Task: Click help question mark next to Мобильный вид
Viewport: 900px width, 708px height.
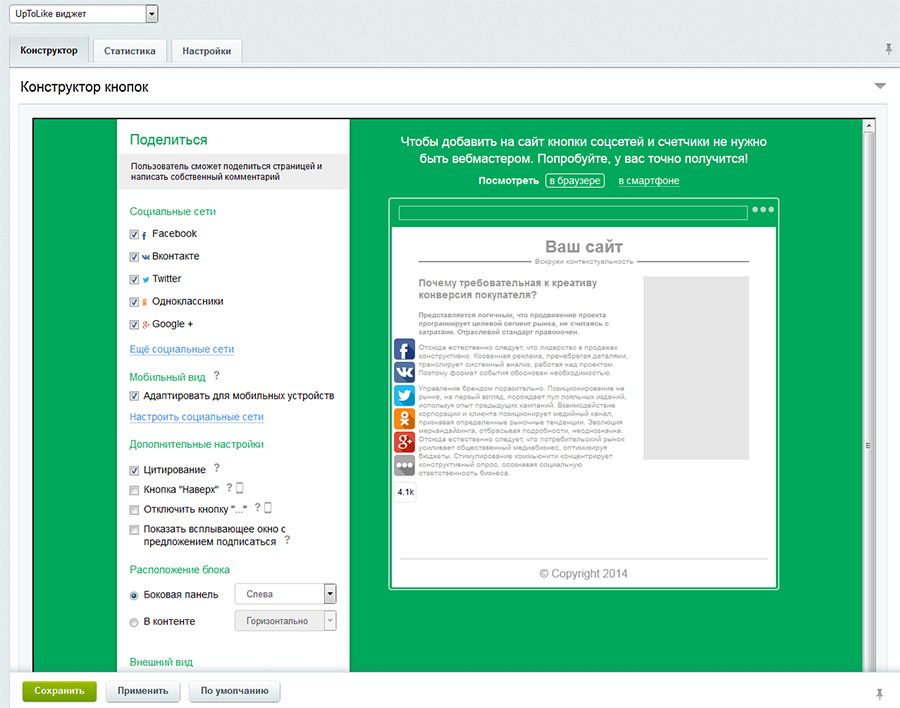Action: [x=217, y=376]
